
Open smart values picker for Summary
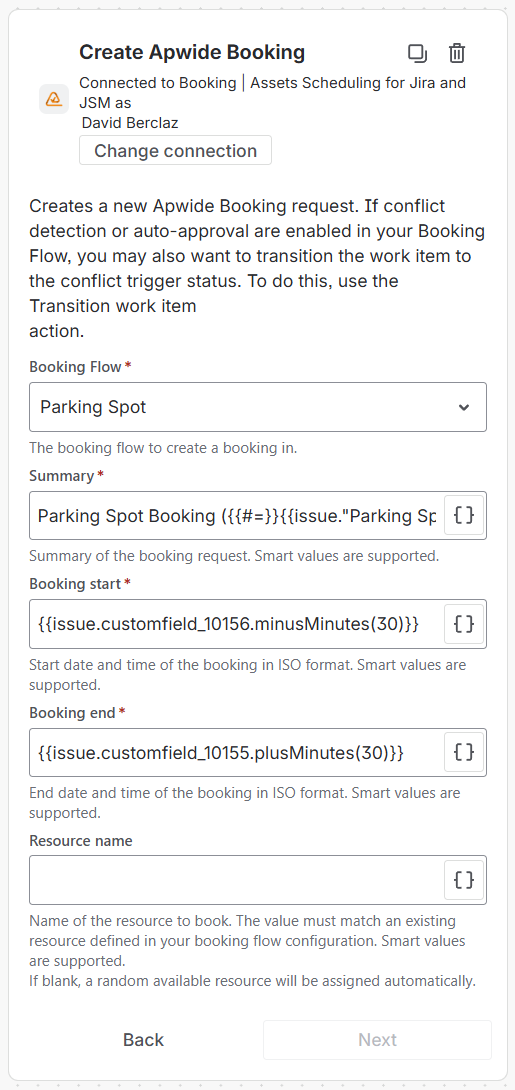464,515
